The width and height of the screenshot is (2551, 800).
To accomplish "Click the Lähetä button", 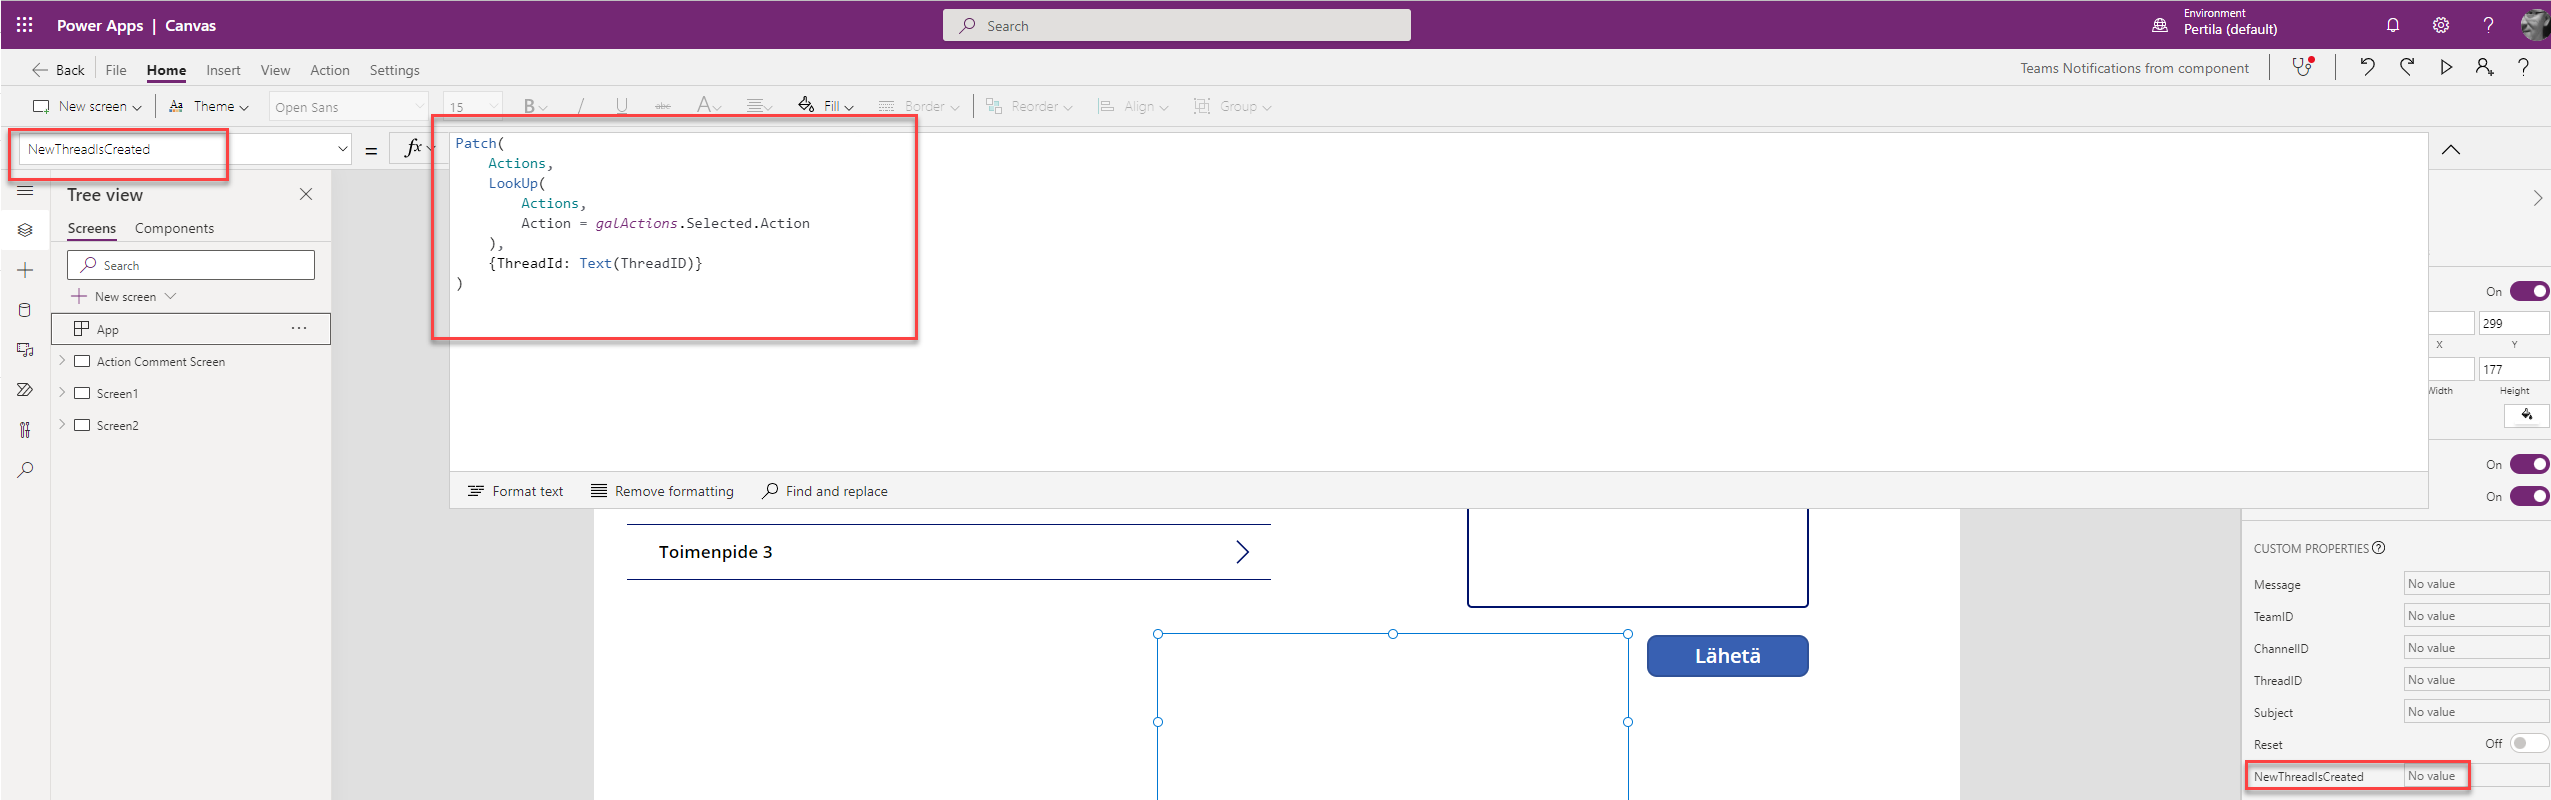I will pos(1727,656).
